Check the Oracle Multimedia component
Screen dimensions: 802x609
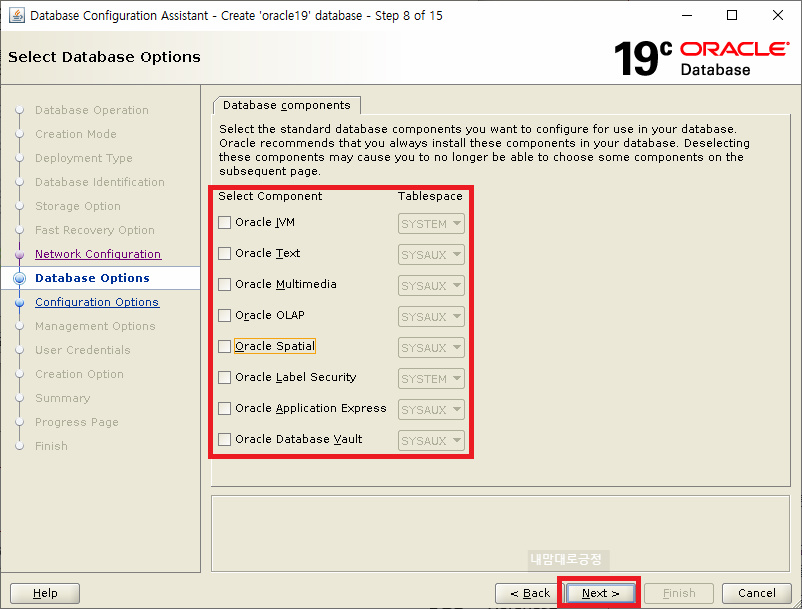(x=224, y=284)
